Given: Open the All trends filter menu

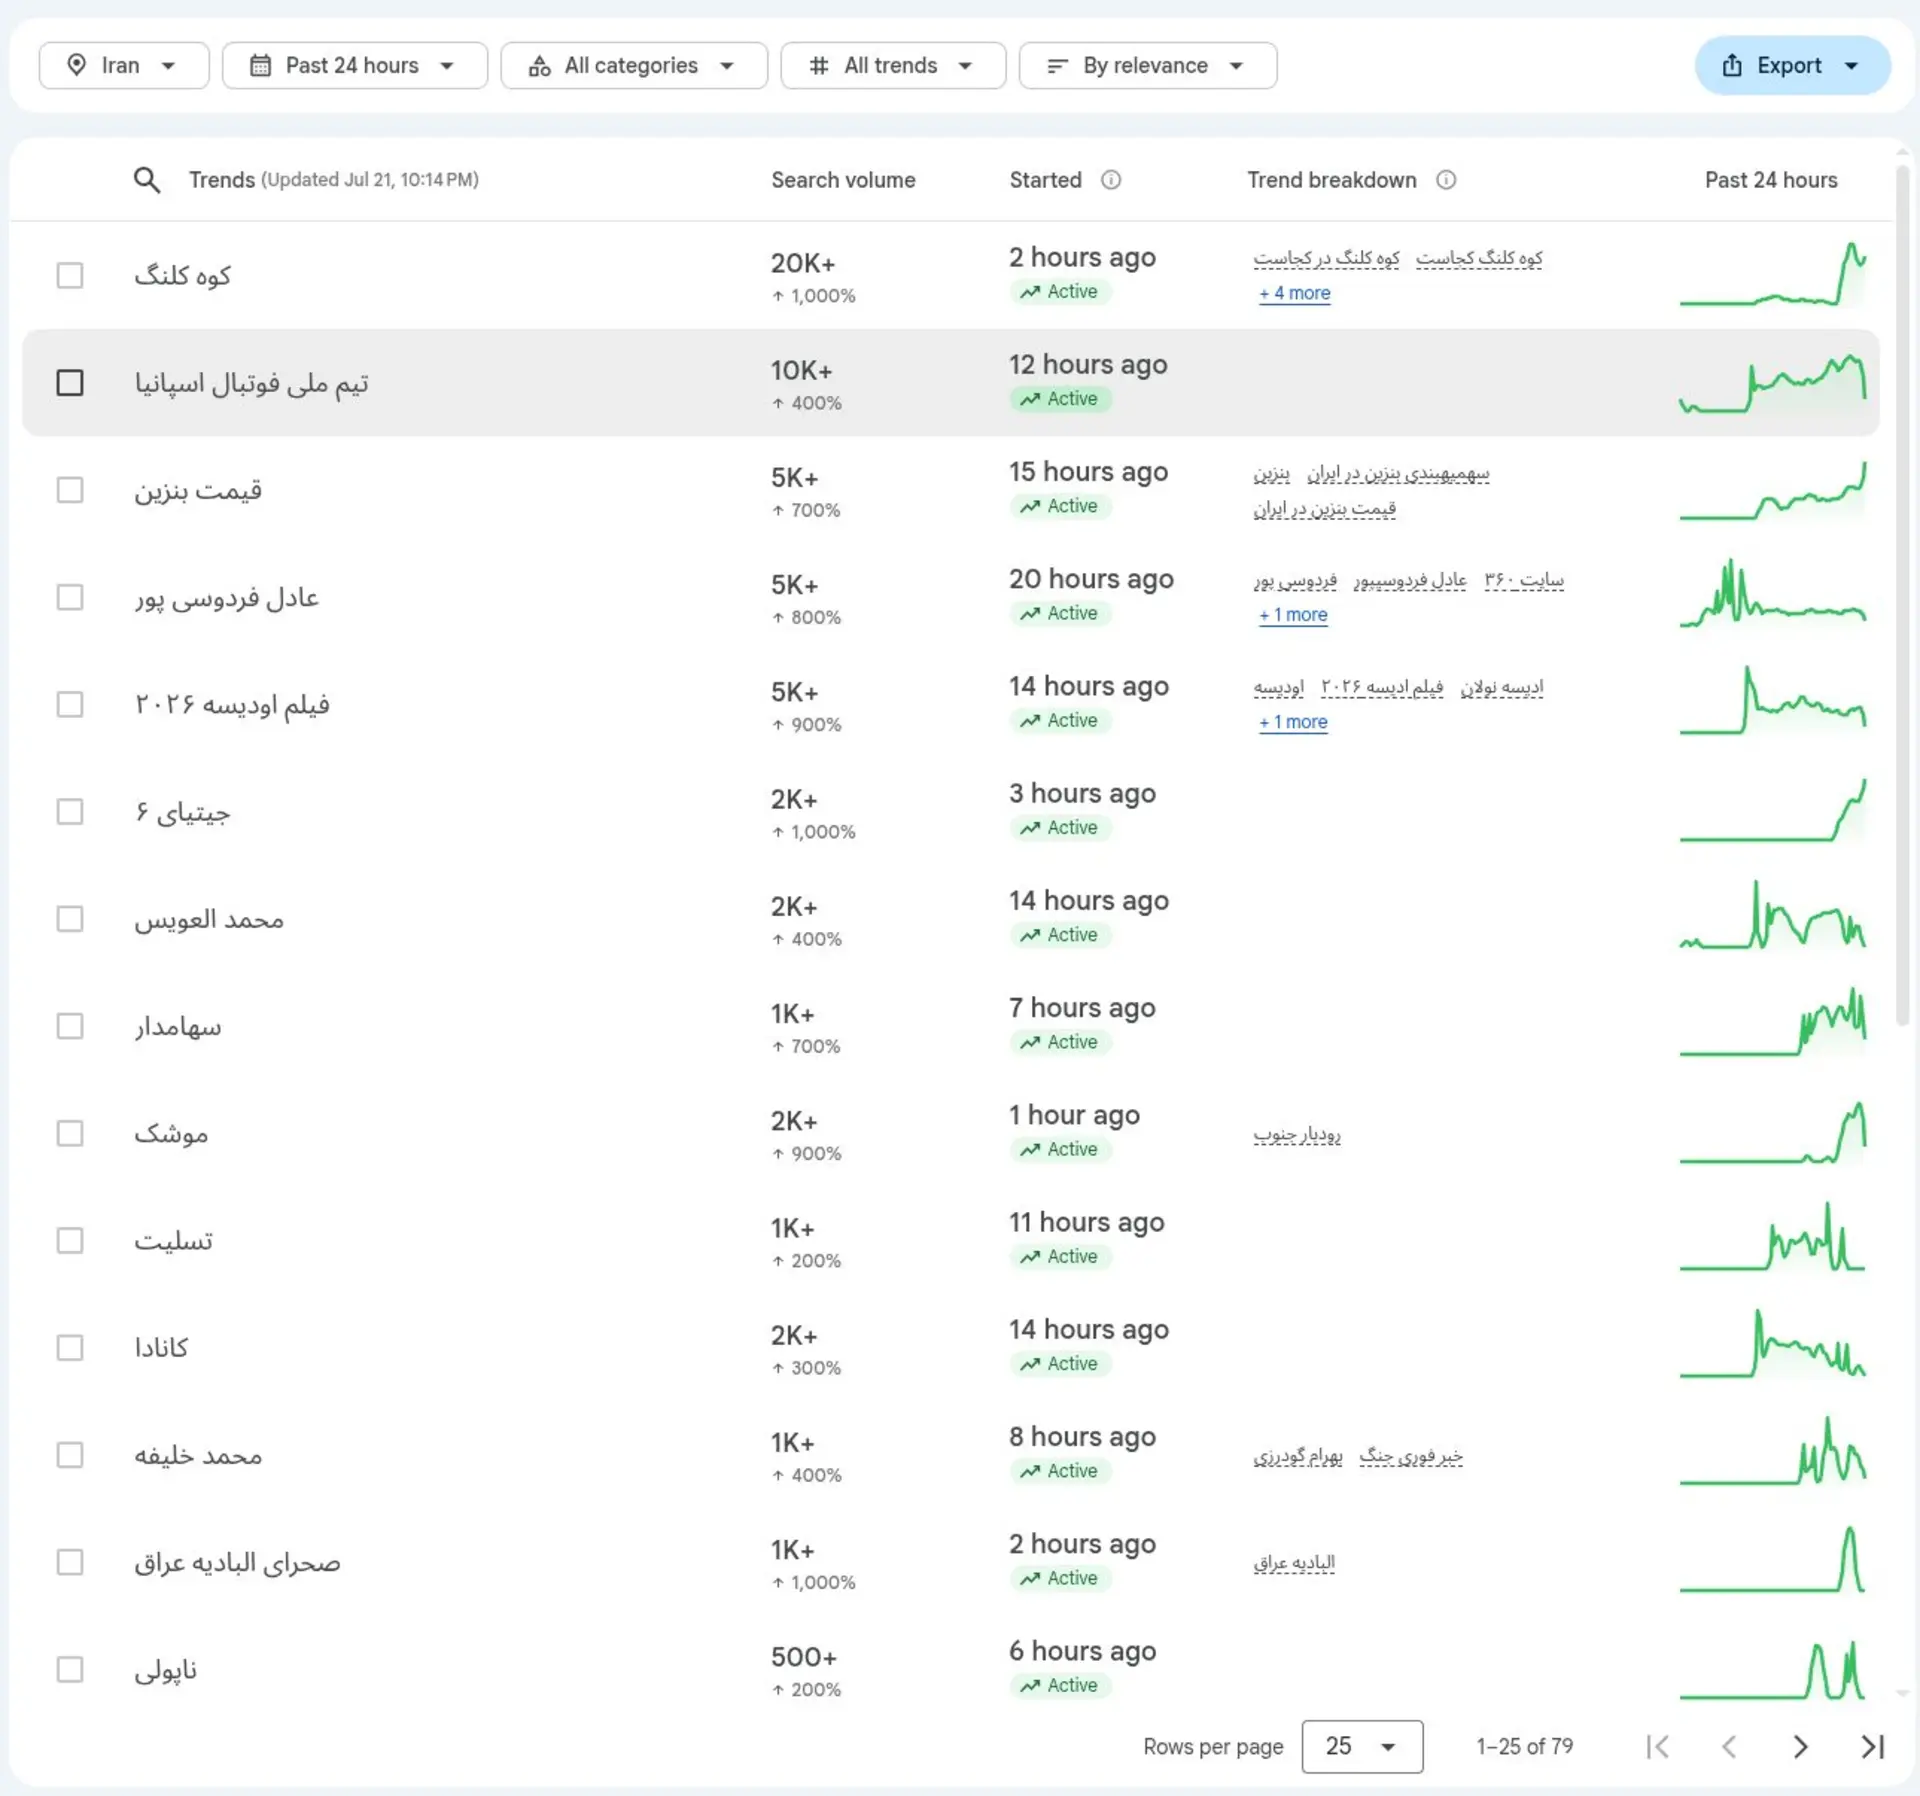Looking at the screenshot, I should (893, 66).
